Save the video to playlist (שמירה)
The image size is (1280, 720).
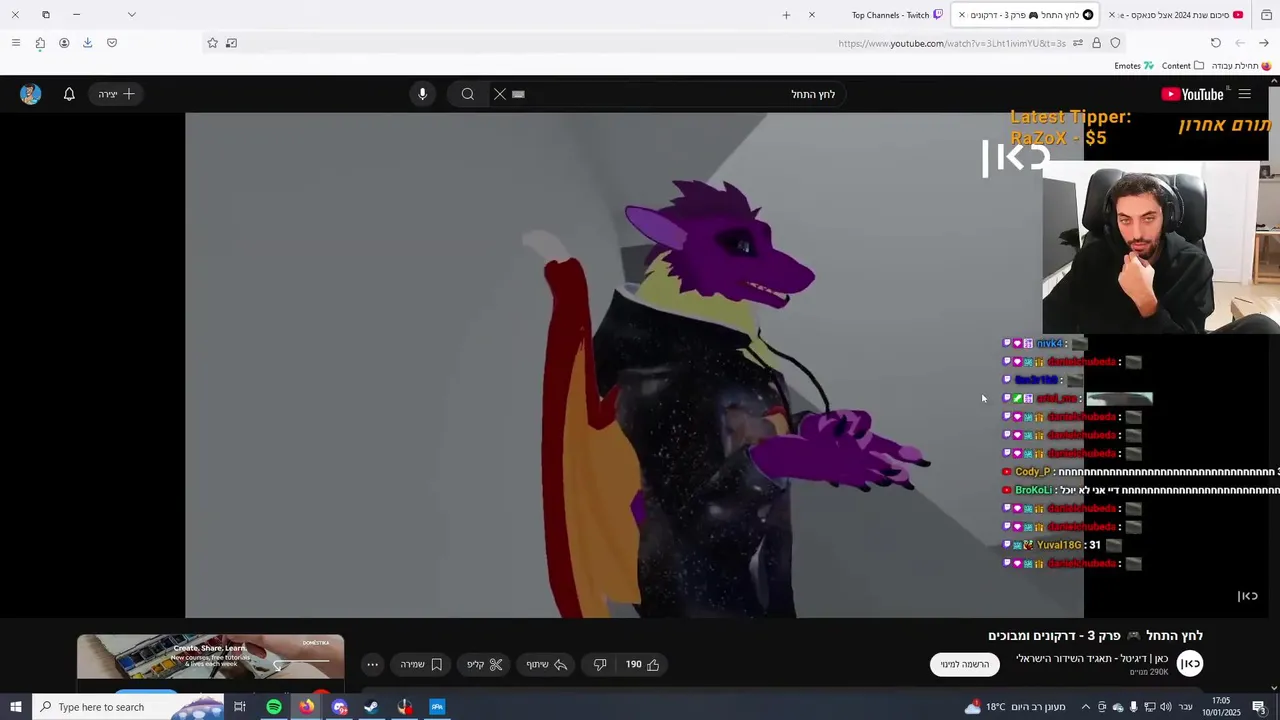click(x=421, y=664)
